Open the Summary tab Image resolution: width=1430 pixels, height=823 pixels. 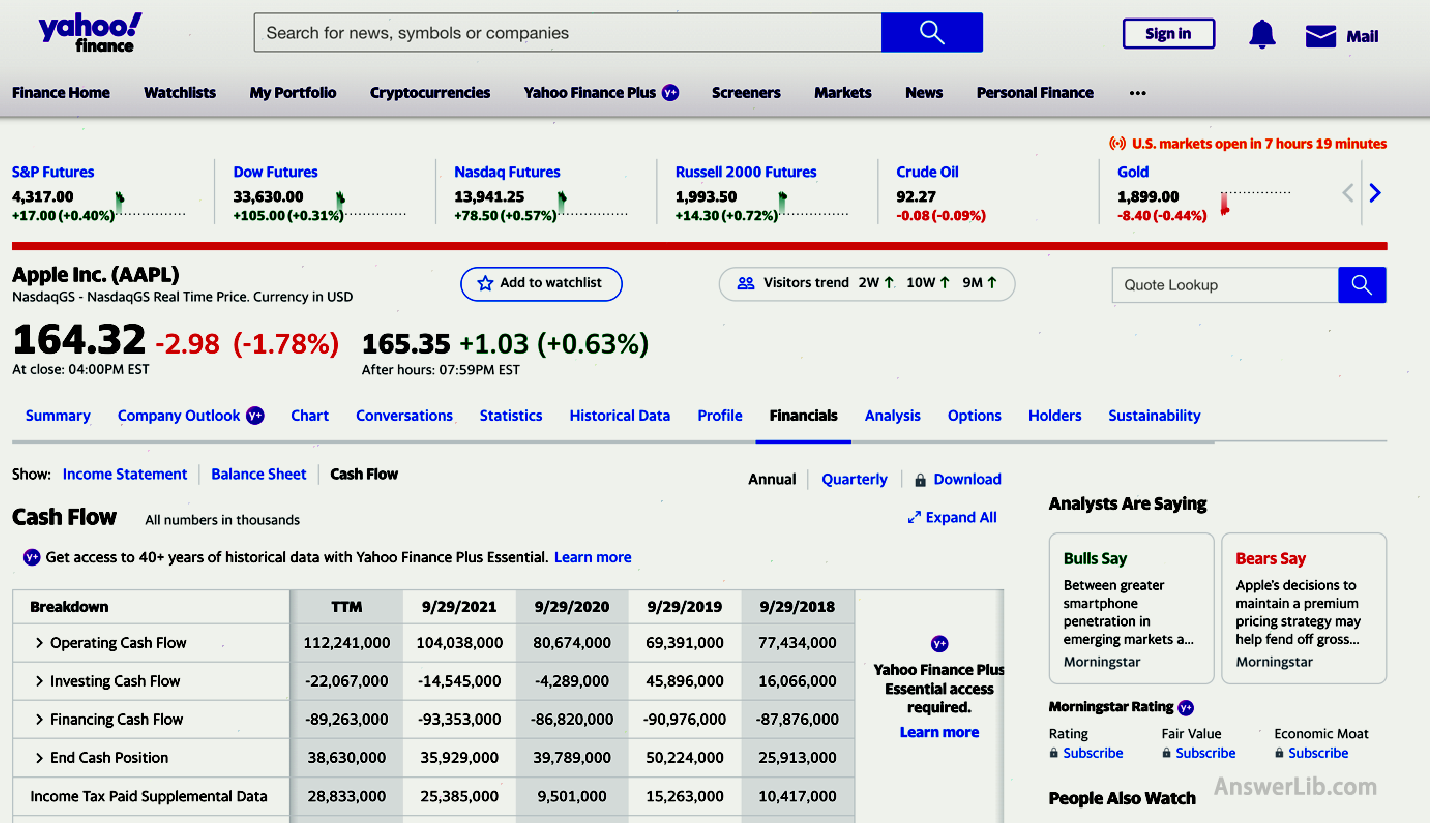[58, 416]
